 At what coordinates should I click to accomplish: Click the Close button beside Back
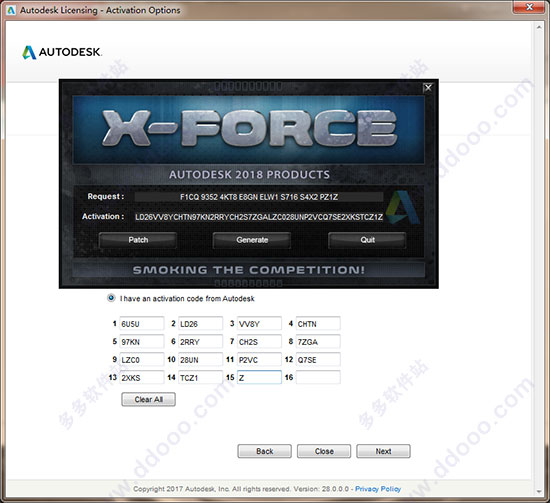pos(324,451)
